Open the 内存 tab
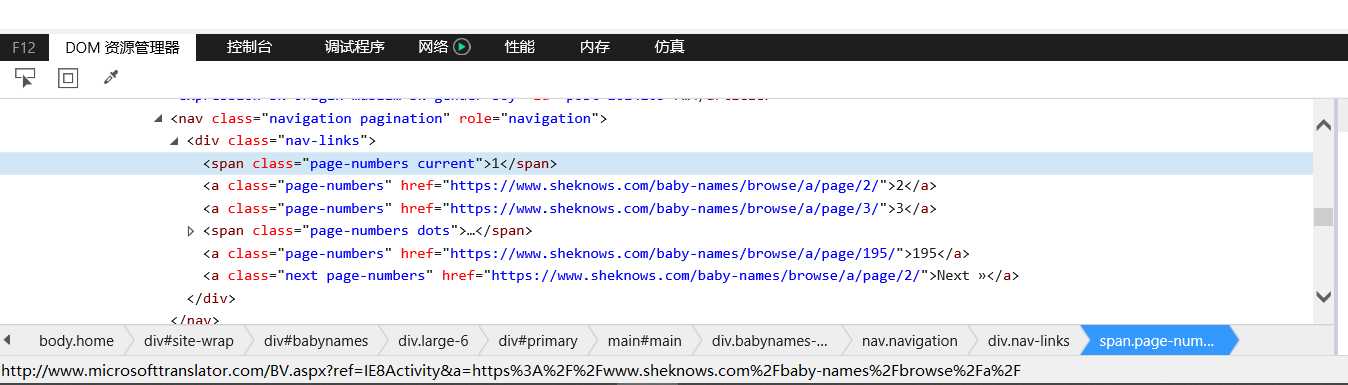This screenshot has height=385, width=1348. pos(595,47)
